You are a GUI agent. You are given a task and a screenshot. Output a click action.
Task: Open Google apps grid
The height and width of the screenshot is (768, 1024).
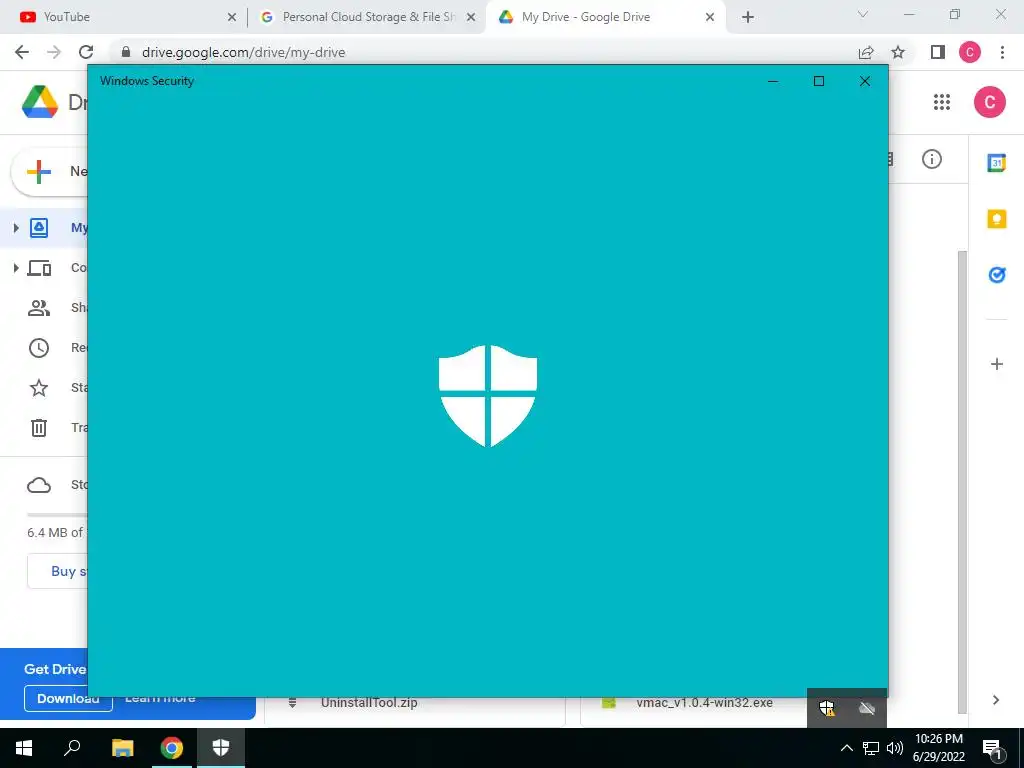tap(942, 102)
